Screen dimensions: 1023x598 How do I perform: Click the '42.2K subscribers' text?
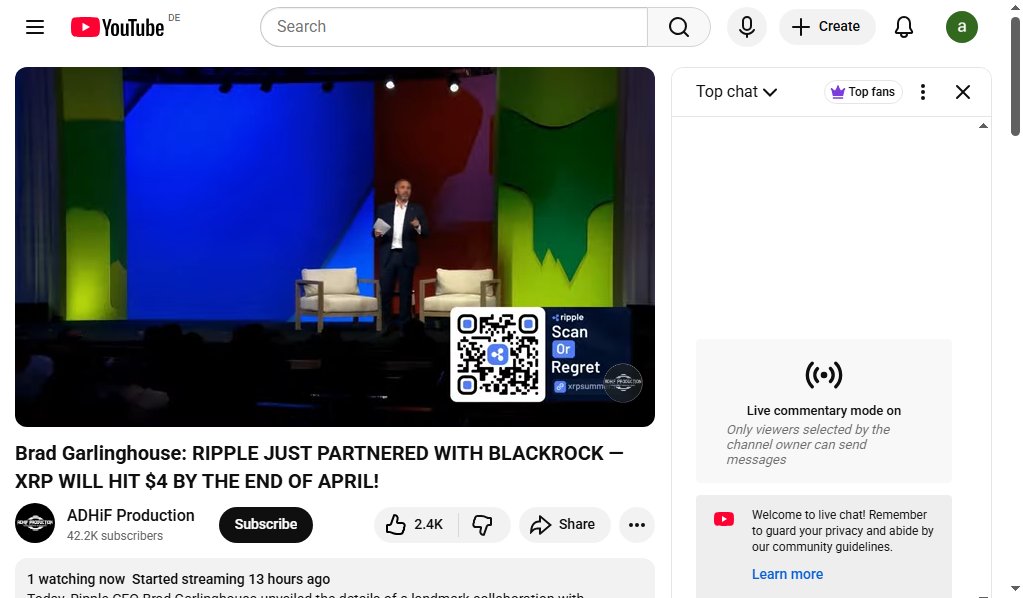pyautogui.click(x=115, y=536)
